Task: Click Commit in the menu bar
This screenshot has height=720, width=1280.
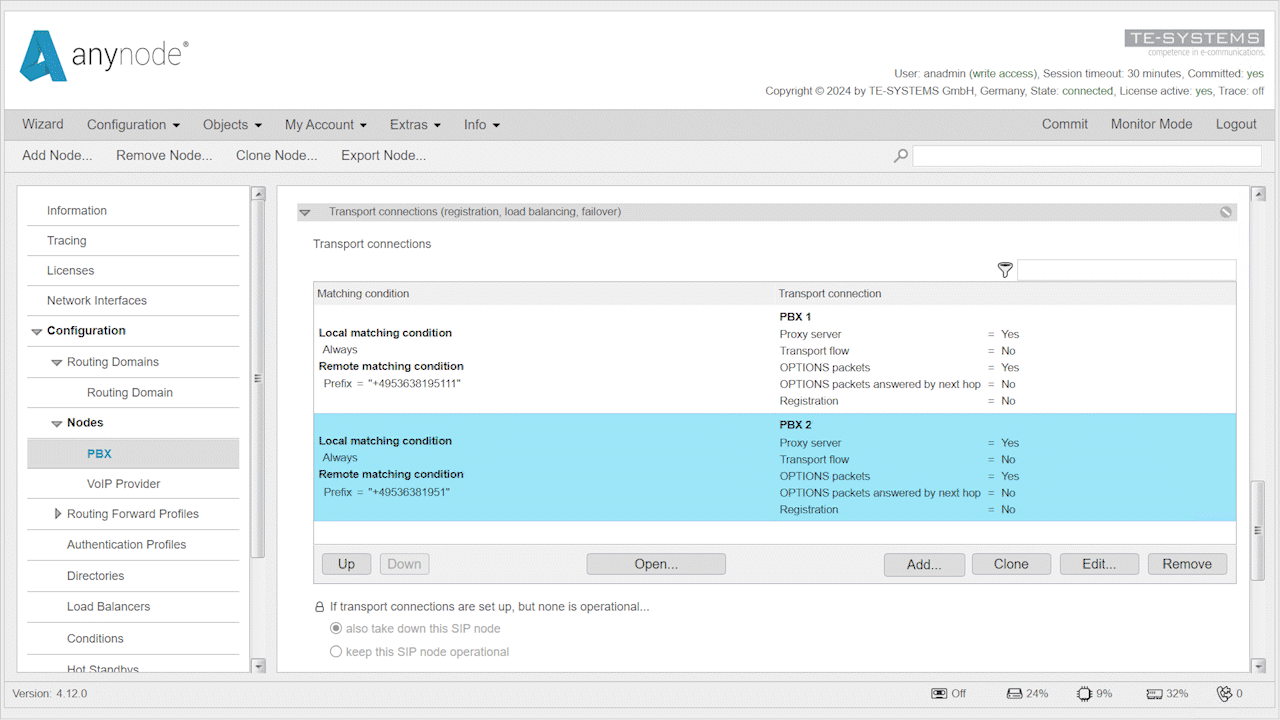Action: (1065, 124)
